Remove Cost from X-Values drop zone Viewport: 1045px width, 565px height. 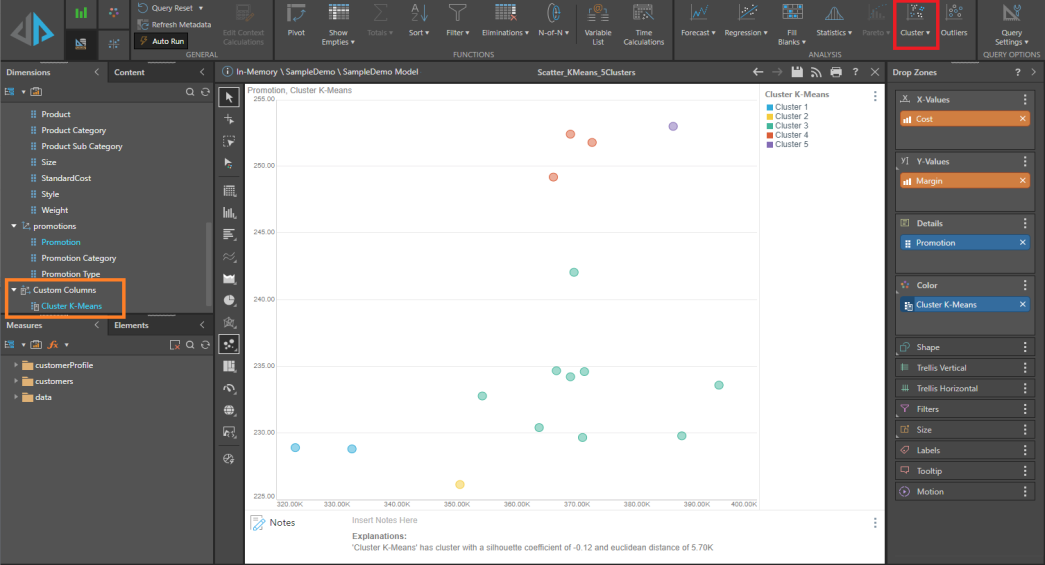(x=1022, y=119)
